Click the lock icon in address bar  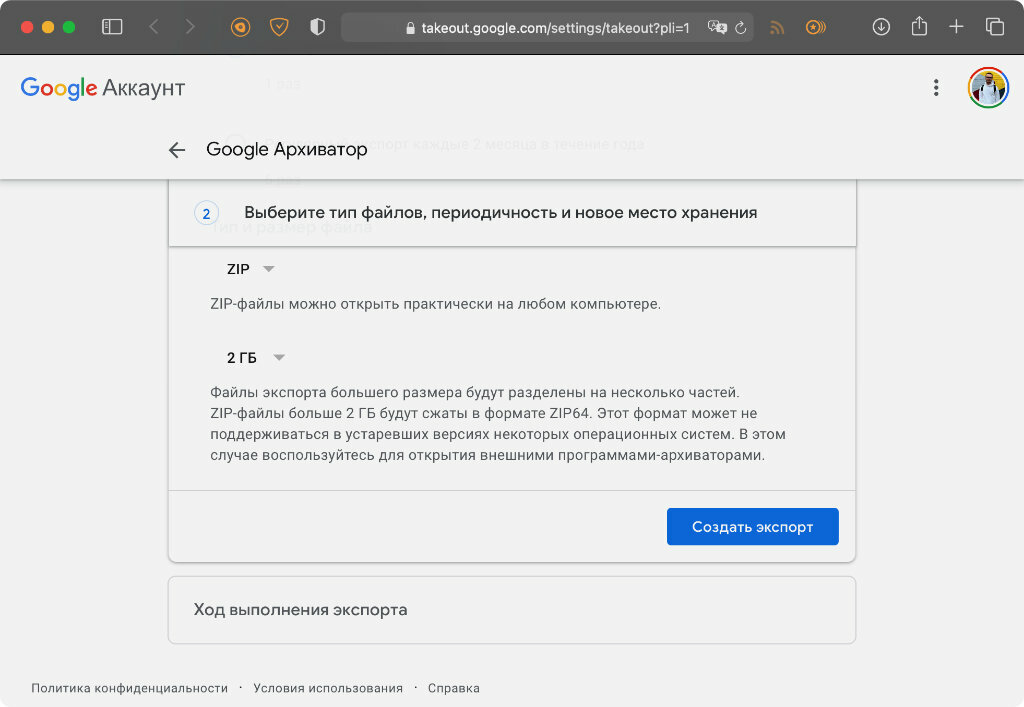410,28
